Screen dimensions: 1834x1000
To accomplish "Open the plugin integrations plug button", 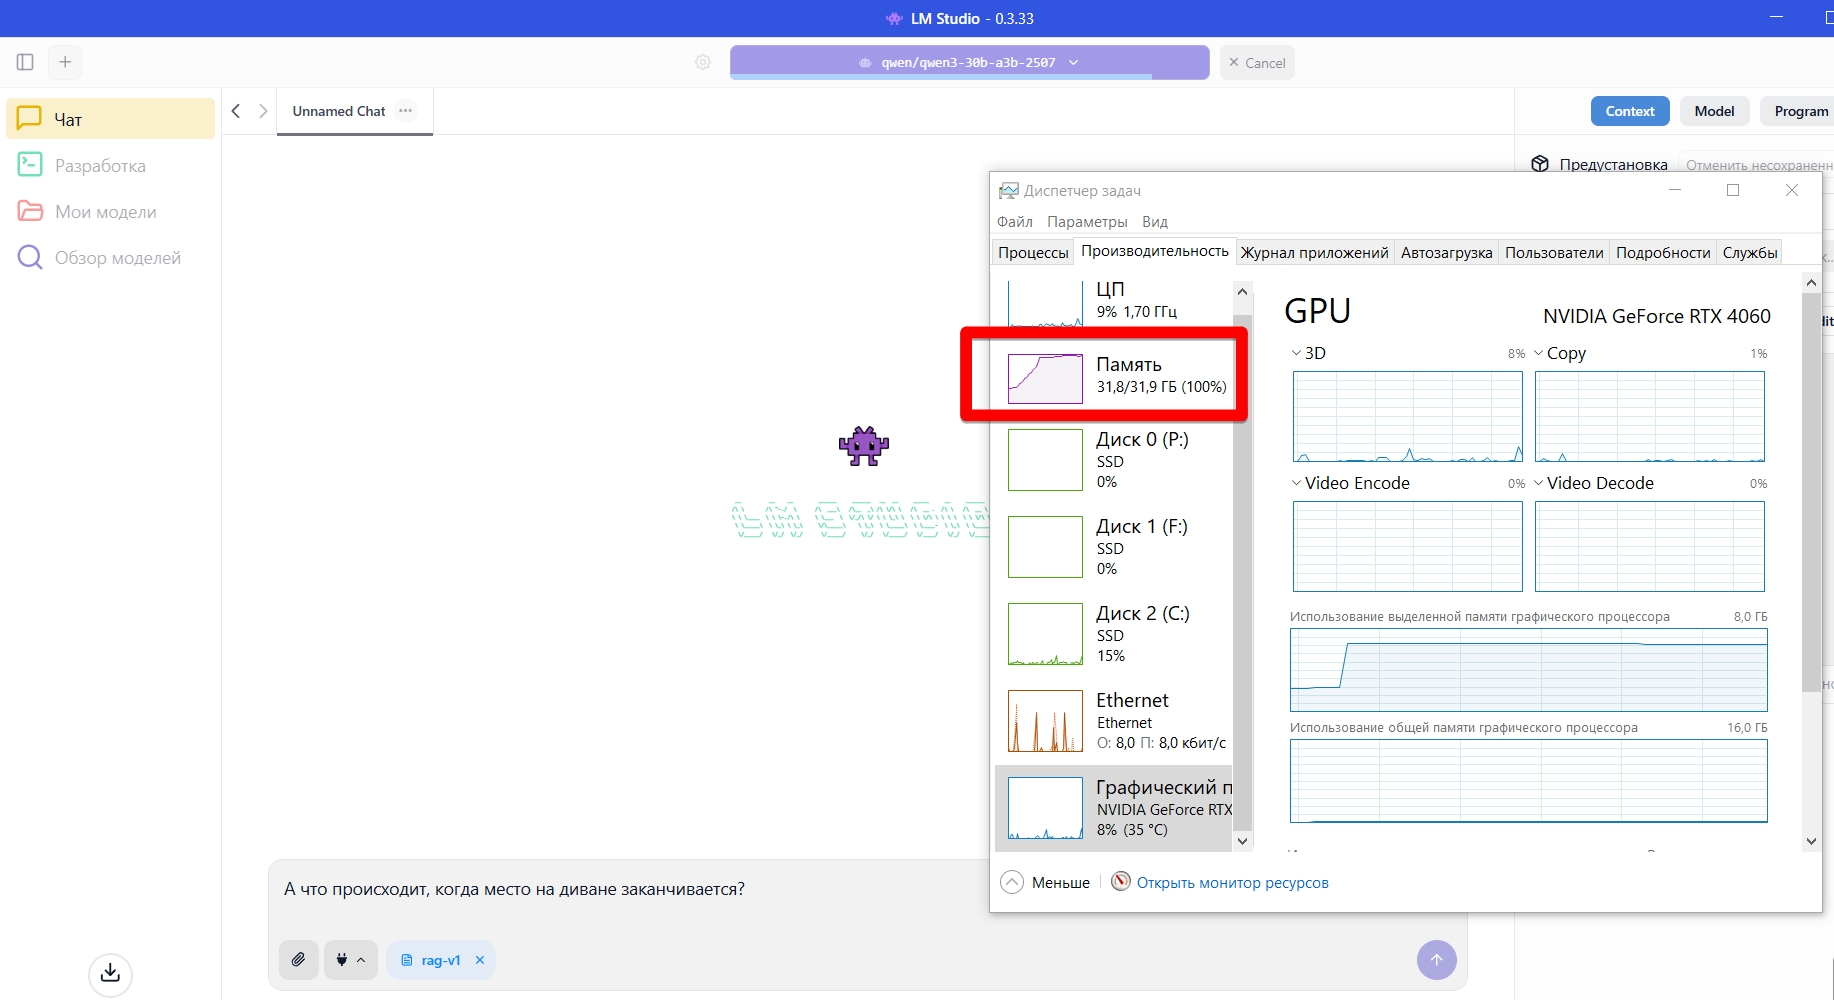I will coord(351,960).
